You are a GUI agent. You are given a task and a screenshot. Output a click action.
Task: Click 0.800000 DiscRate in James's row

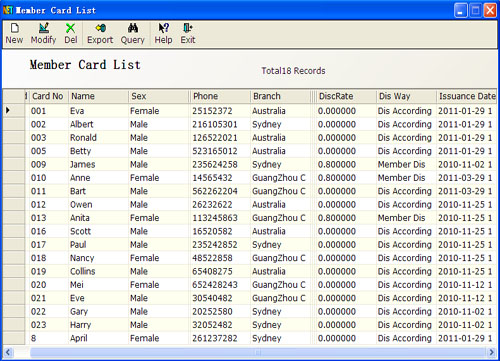click(337, 164)
